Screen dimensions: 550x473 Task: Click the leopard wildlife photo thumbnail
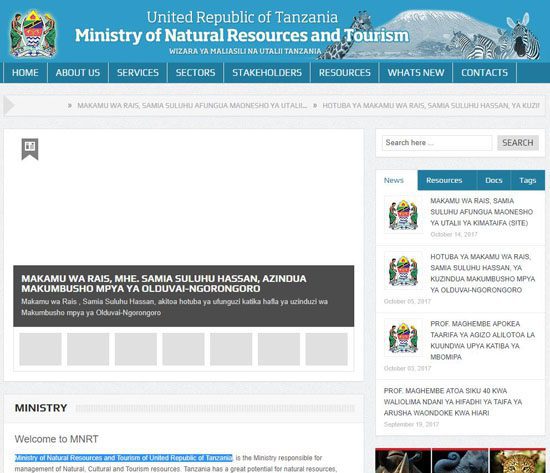click(x=517, y=461)
